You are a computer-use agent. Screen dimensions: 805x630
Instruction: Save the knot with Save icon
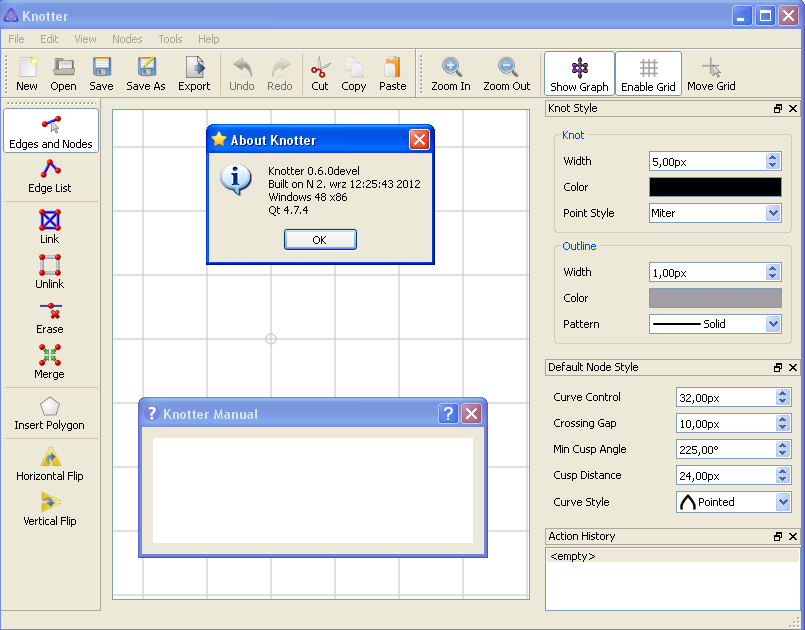101,74
